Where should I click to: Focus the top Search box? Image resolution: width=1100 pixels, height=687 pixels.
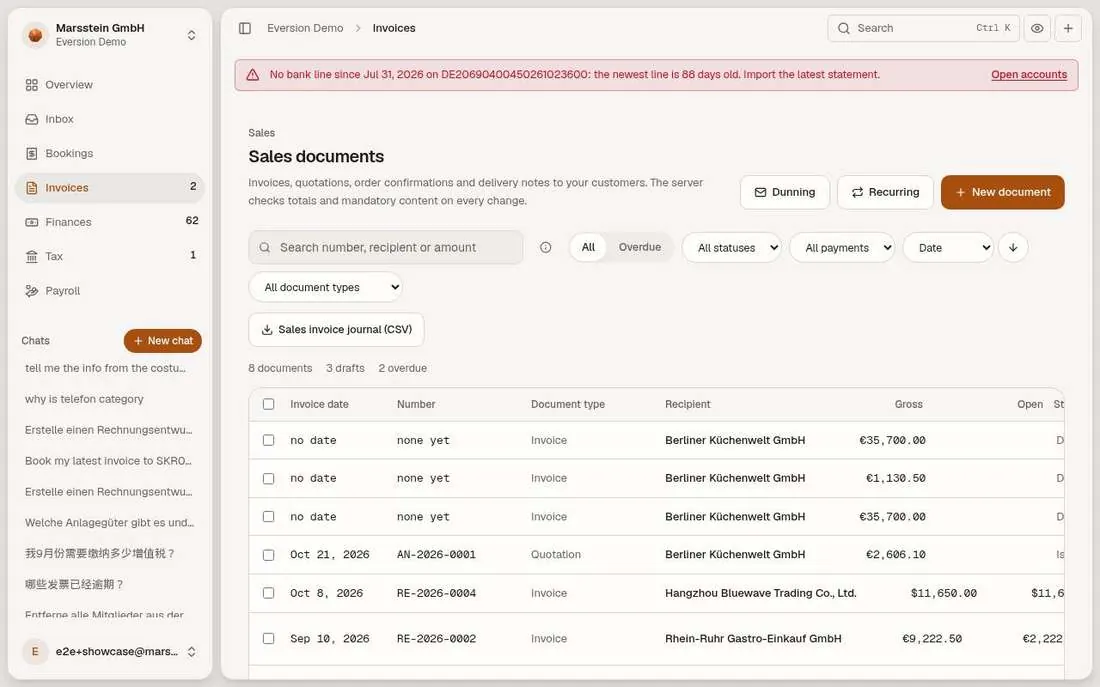(x=923, y=28)
